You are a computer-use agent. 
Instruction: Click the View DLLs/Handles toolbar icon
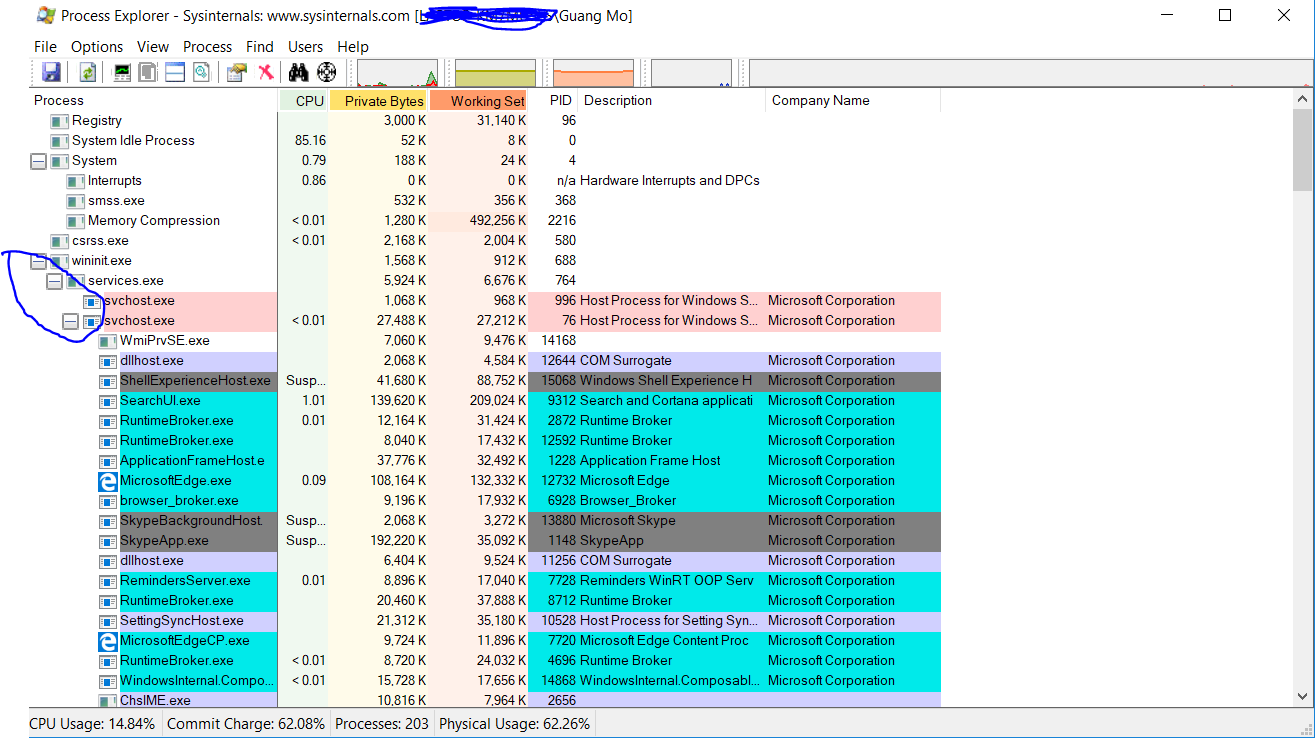(202, 72)
